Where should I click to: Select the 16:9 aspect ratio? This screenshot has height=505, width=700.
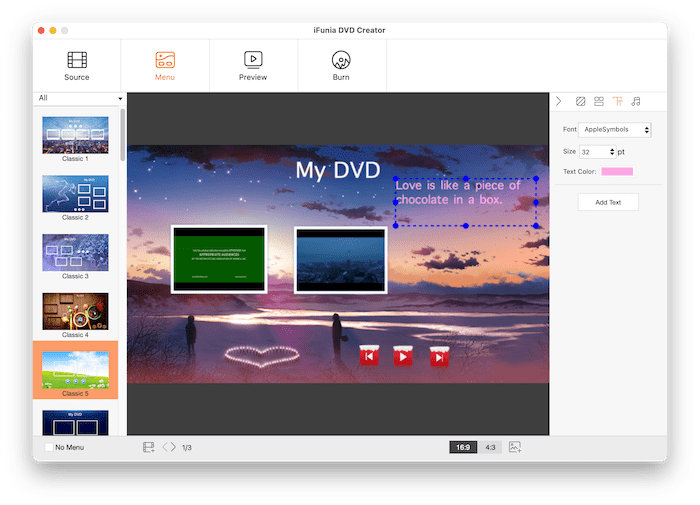tap(463, 447)
